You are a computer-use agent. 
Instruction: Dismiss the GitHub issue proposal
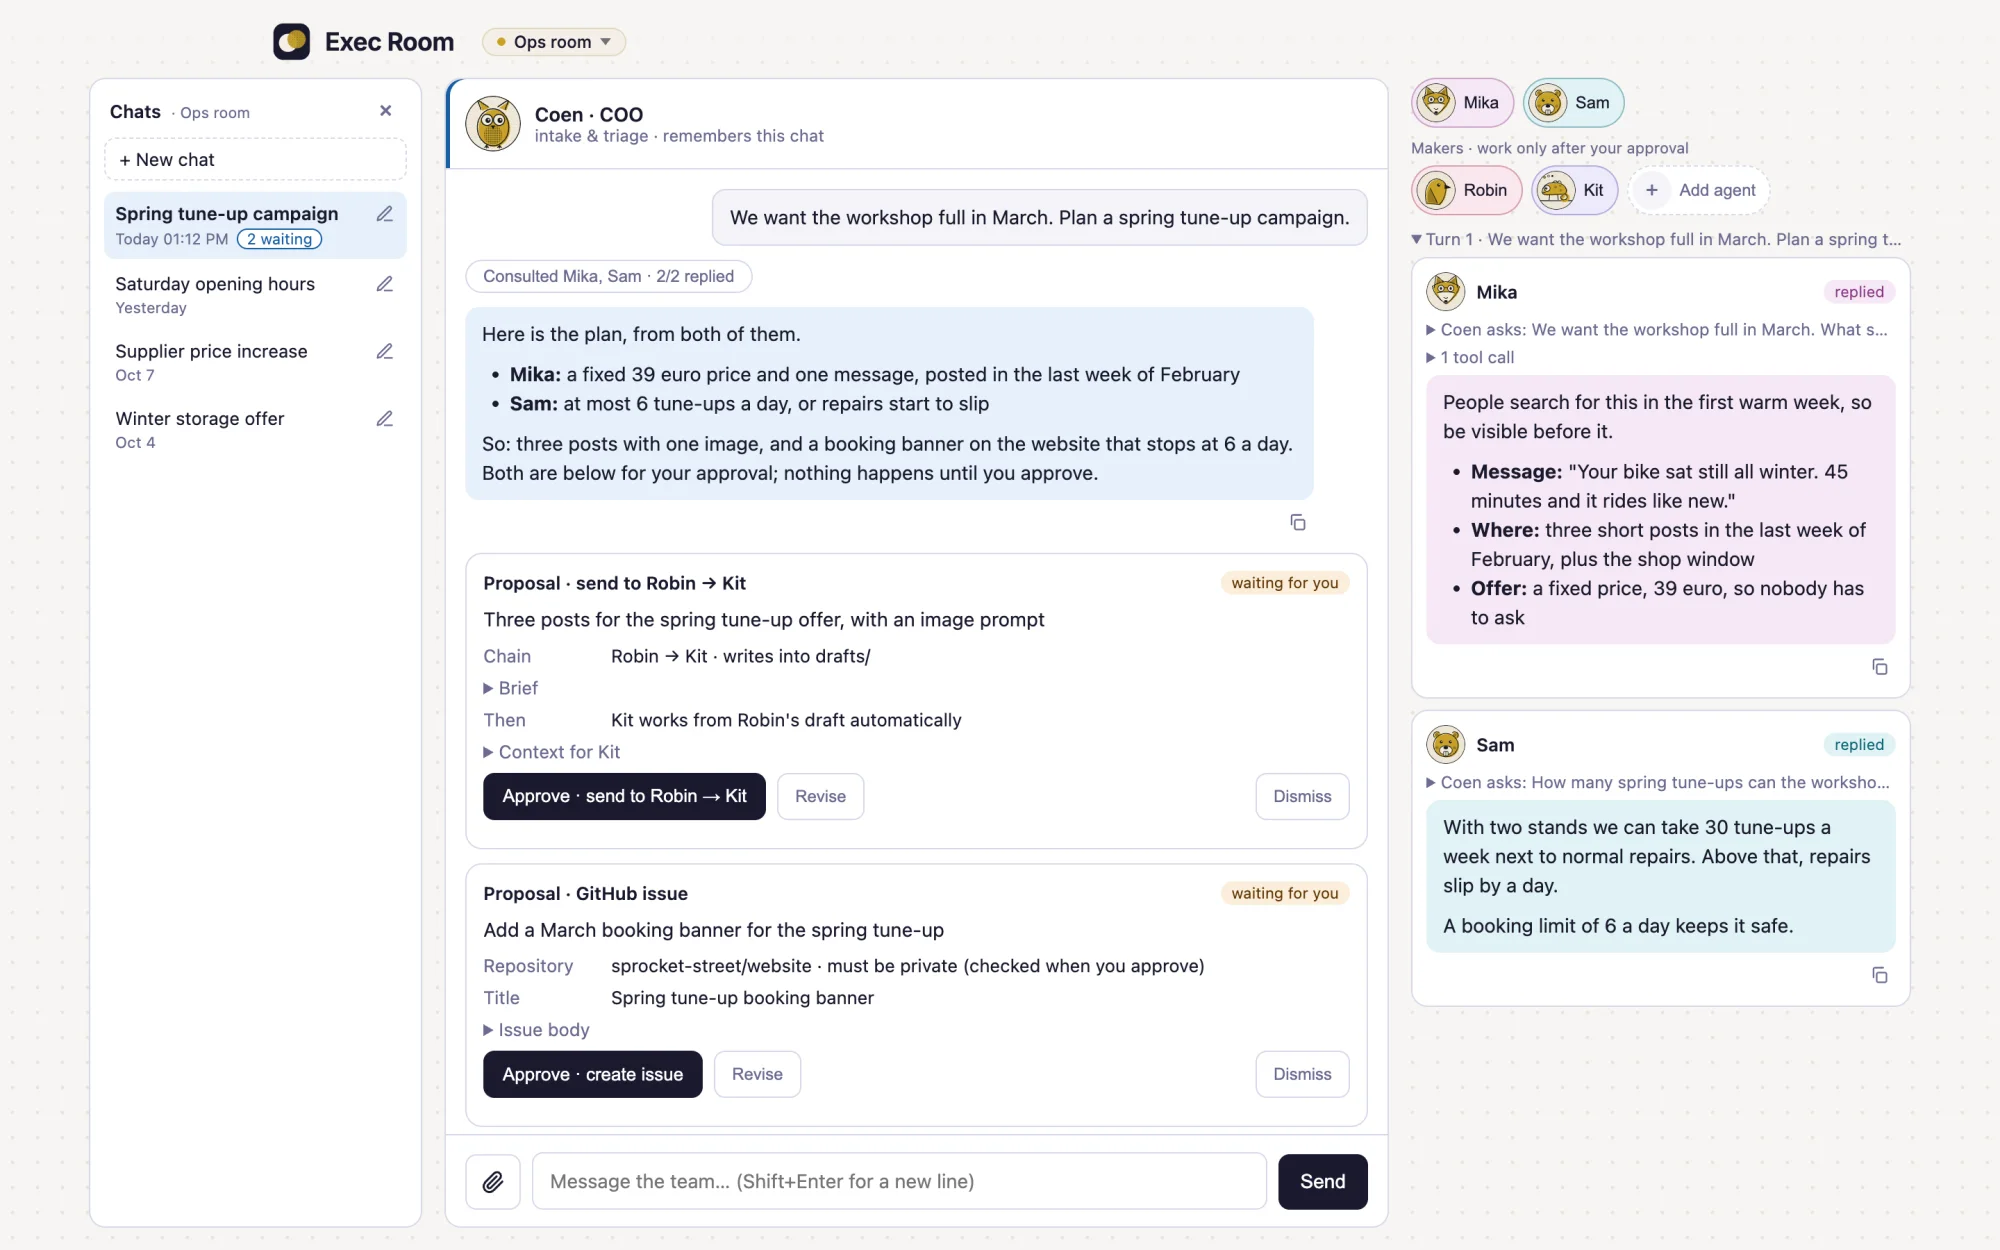1302,1074
